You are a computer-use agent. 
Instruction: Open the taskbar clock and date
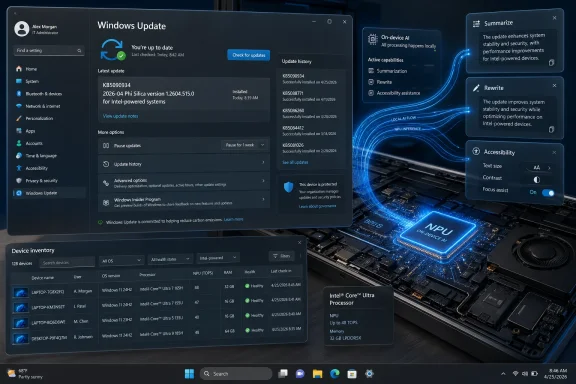point(555,374)
